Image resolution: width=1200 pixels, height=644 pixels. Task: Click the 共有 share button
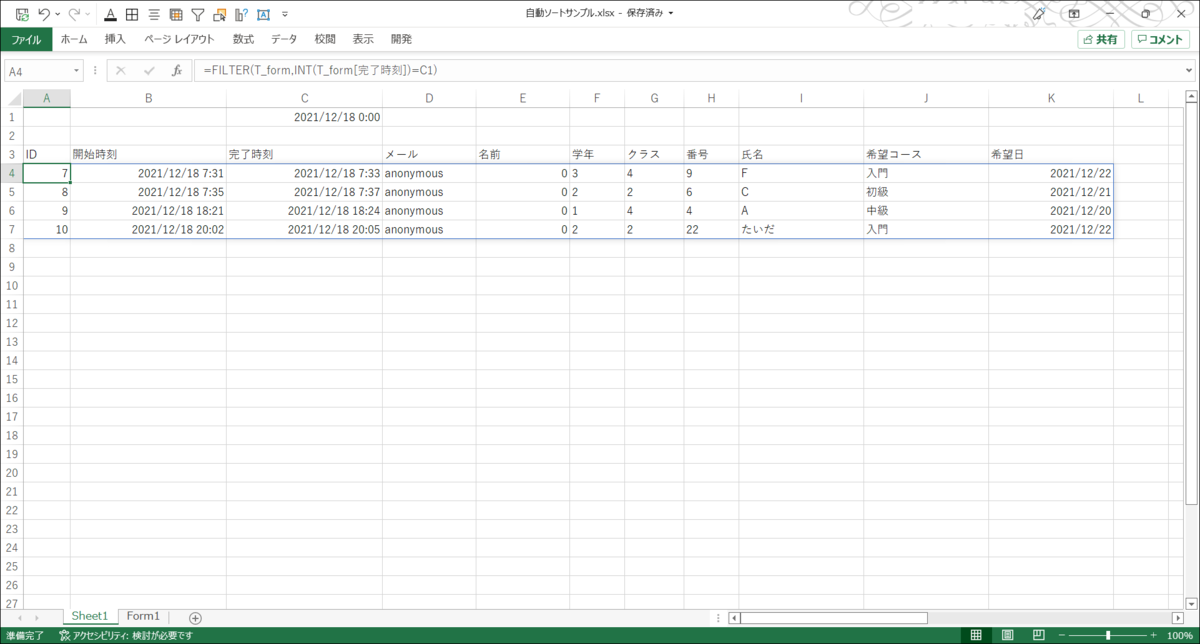point(1100,38)
